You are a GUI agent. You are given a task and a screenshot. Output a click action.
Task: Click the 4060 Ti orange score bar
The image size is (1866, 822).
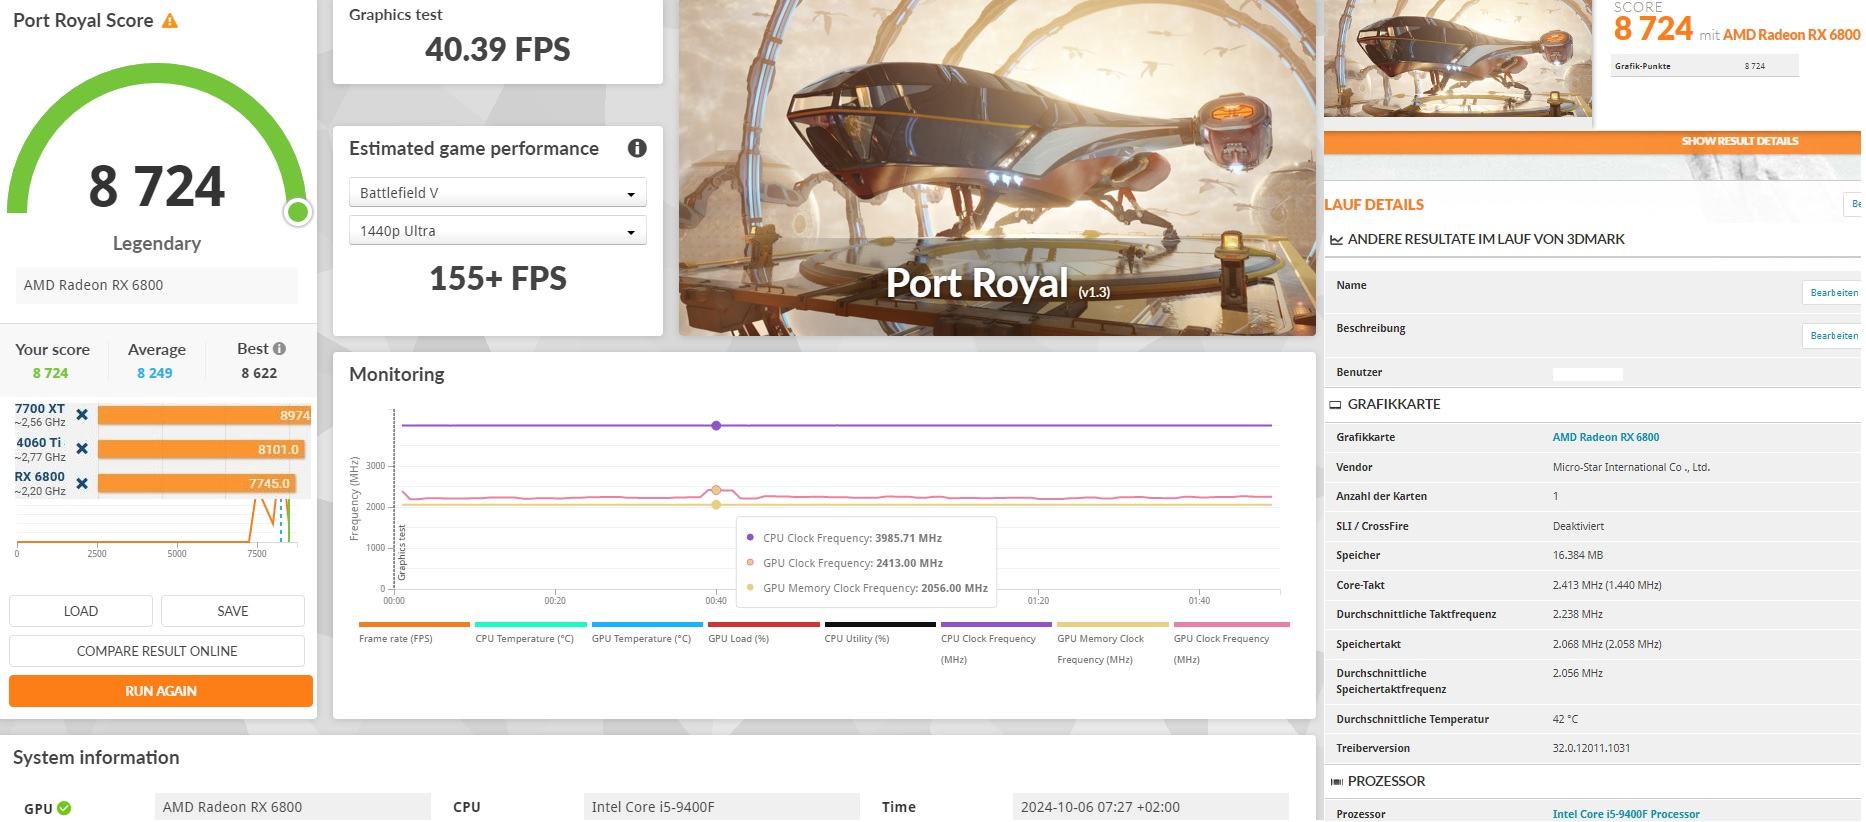(x=200, y=449)
